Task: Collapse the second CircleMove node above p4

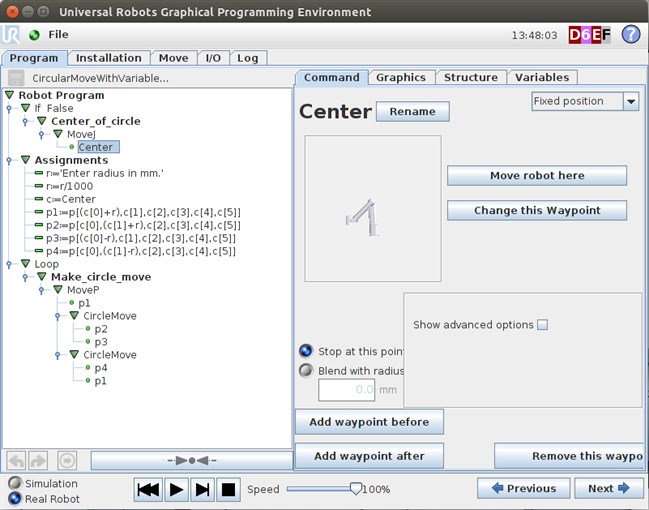Action: [x=74, y=354]
